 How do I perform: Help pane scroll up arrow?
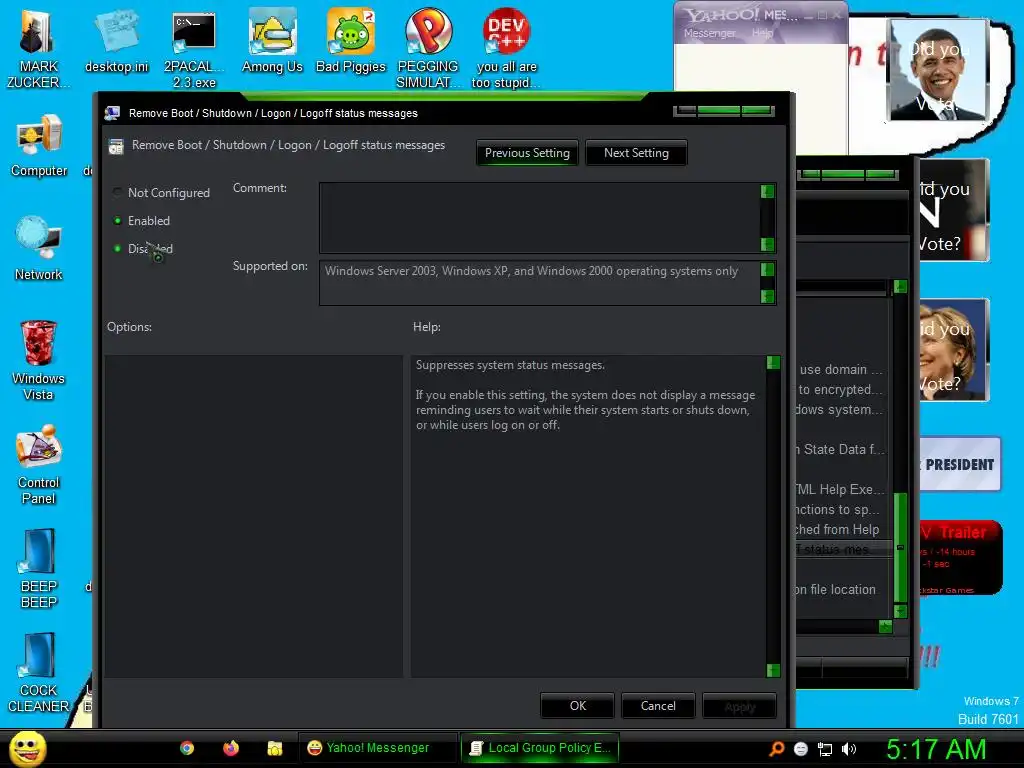[773, 362]
